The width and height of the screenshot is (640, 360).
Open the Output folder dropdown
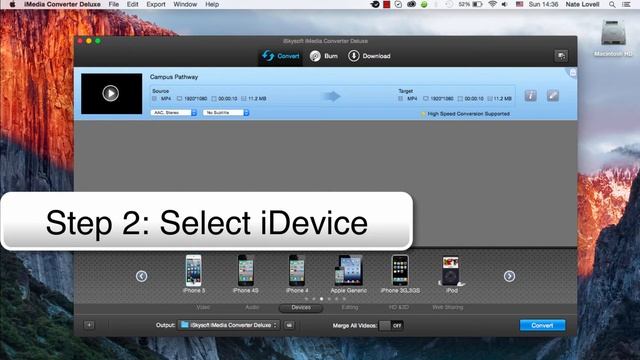coord(229,325)
